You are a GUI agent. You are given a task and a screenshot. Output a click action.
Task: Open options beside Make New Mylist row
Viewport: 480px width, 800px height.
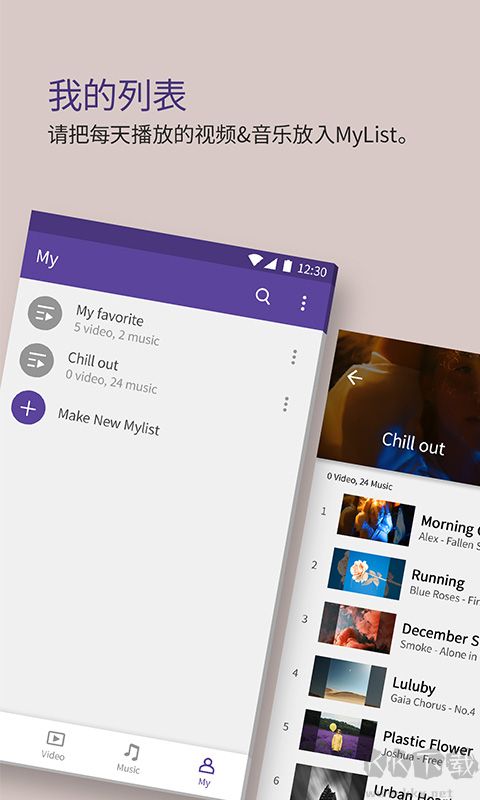[286, 404]
